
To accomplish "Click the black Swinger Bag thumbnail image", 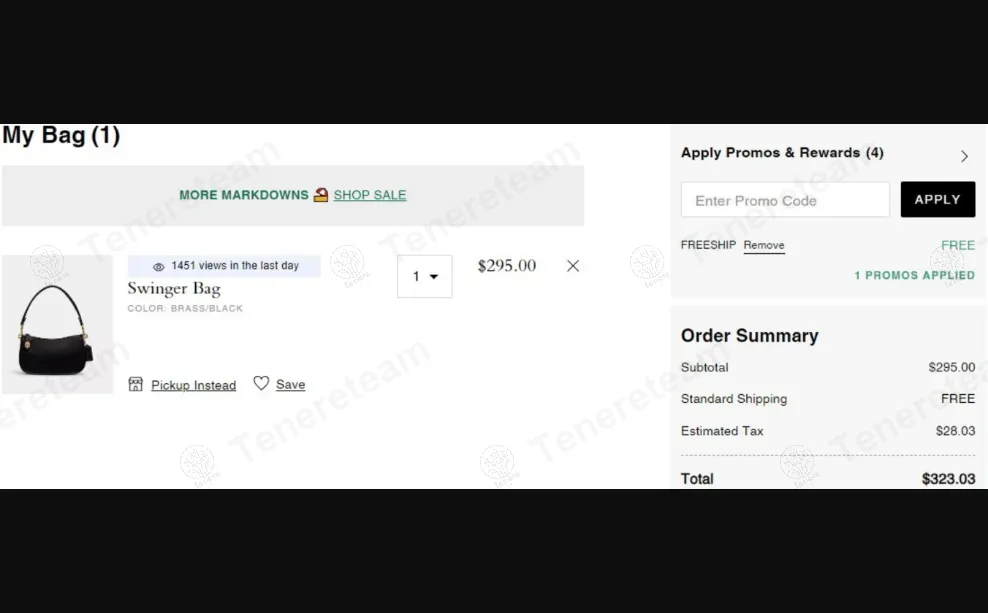I will pos(57,325).
